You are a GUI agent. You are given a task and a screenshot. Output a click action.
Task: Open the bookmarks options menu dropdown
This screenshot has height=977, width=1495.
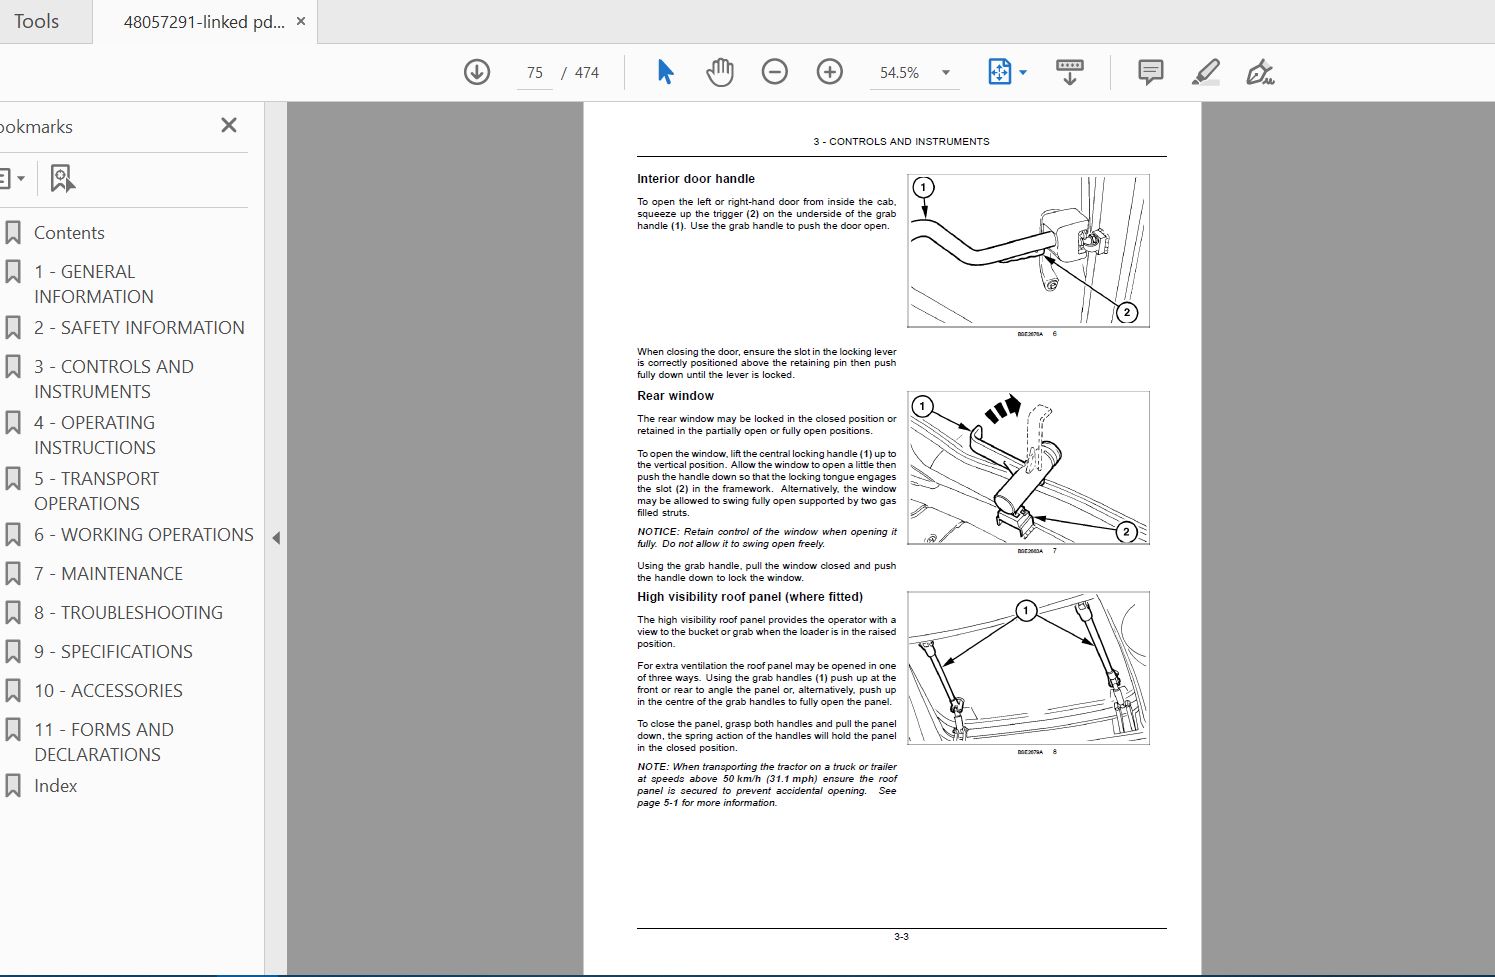click(12, 179)
